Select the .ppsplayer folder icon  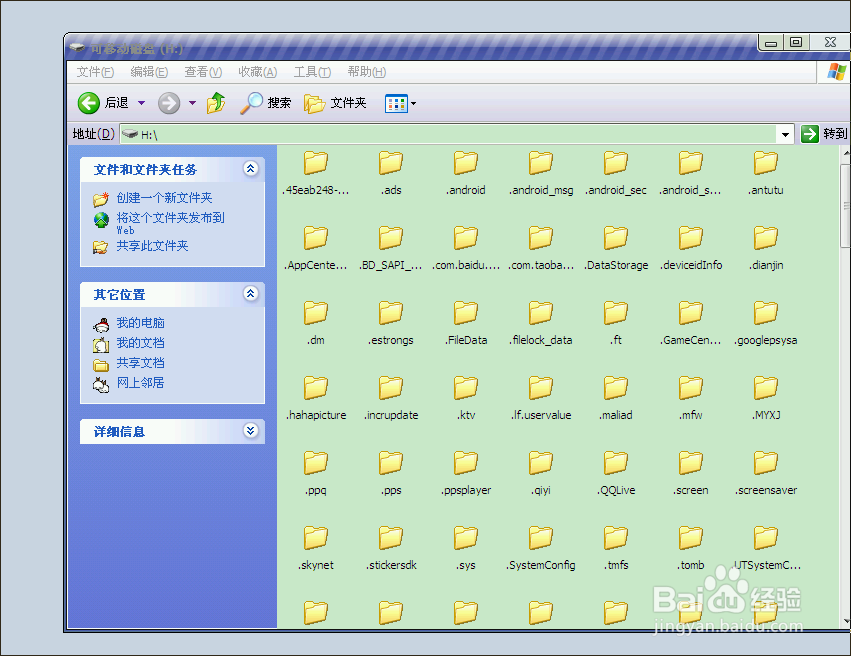pyautogui.click(x=466, y=462)
